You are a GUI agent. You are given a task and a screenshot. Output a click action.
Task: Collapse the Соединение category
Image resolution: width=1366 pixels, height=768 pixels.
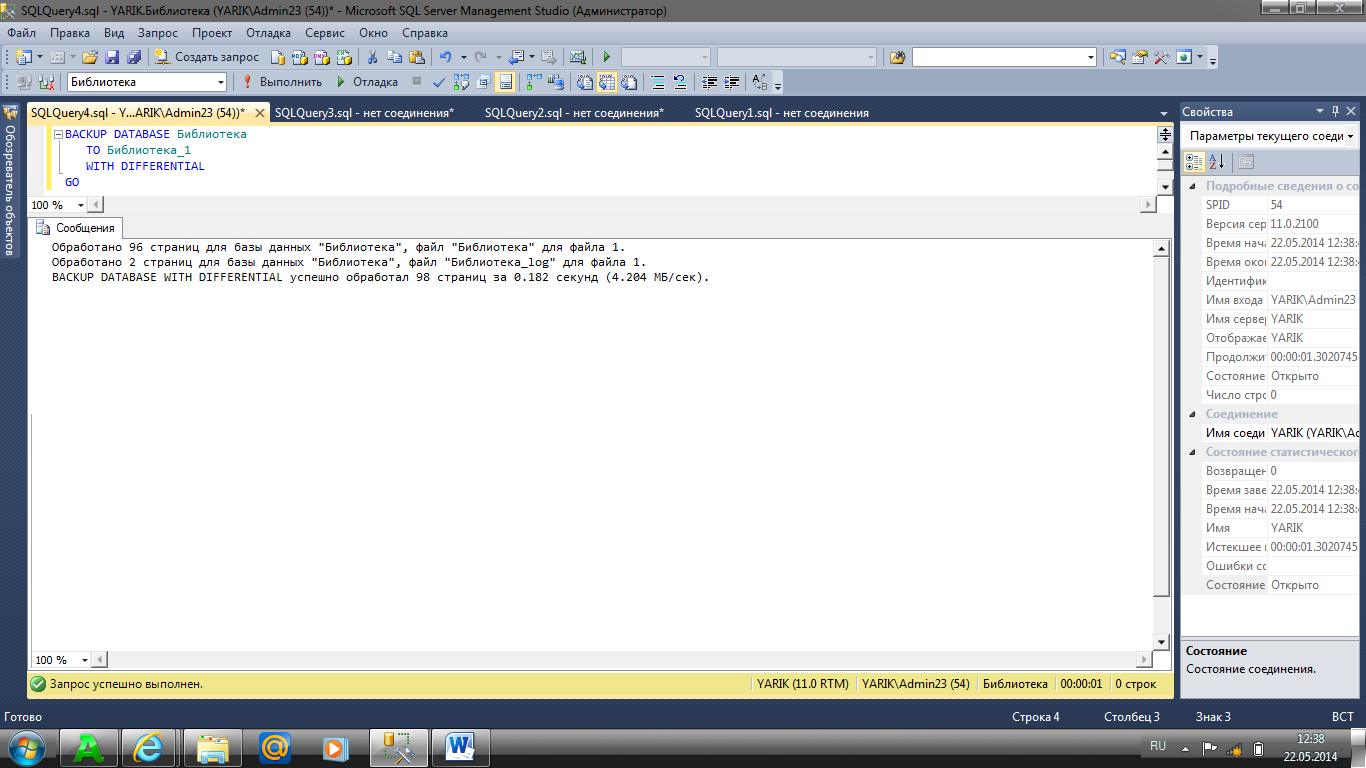(x=1193, y=414)
